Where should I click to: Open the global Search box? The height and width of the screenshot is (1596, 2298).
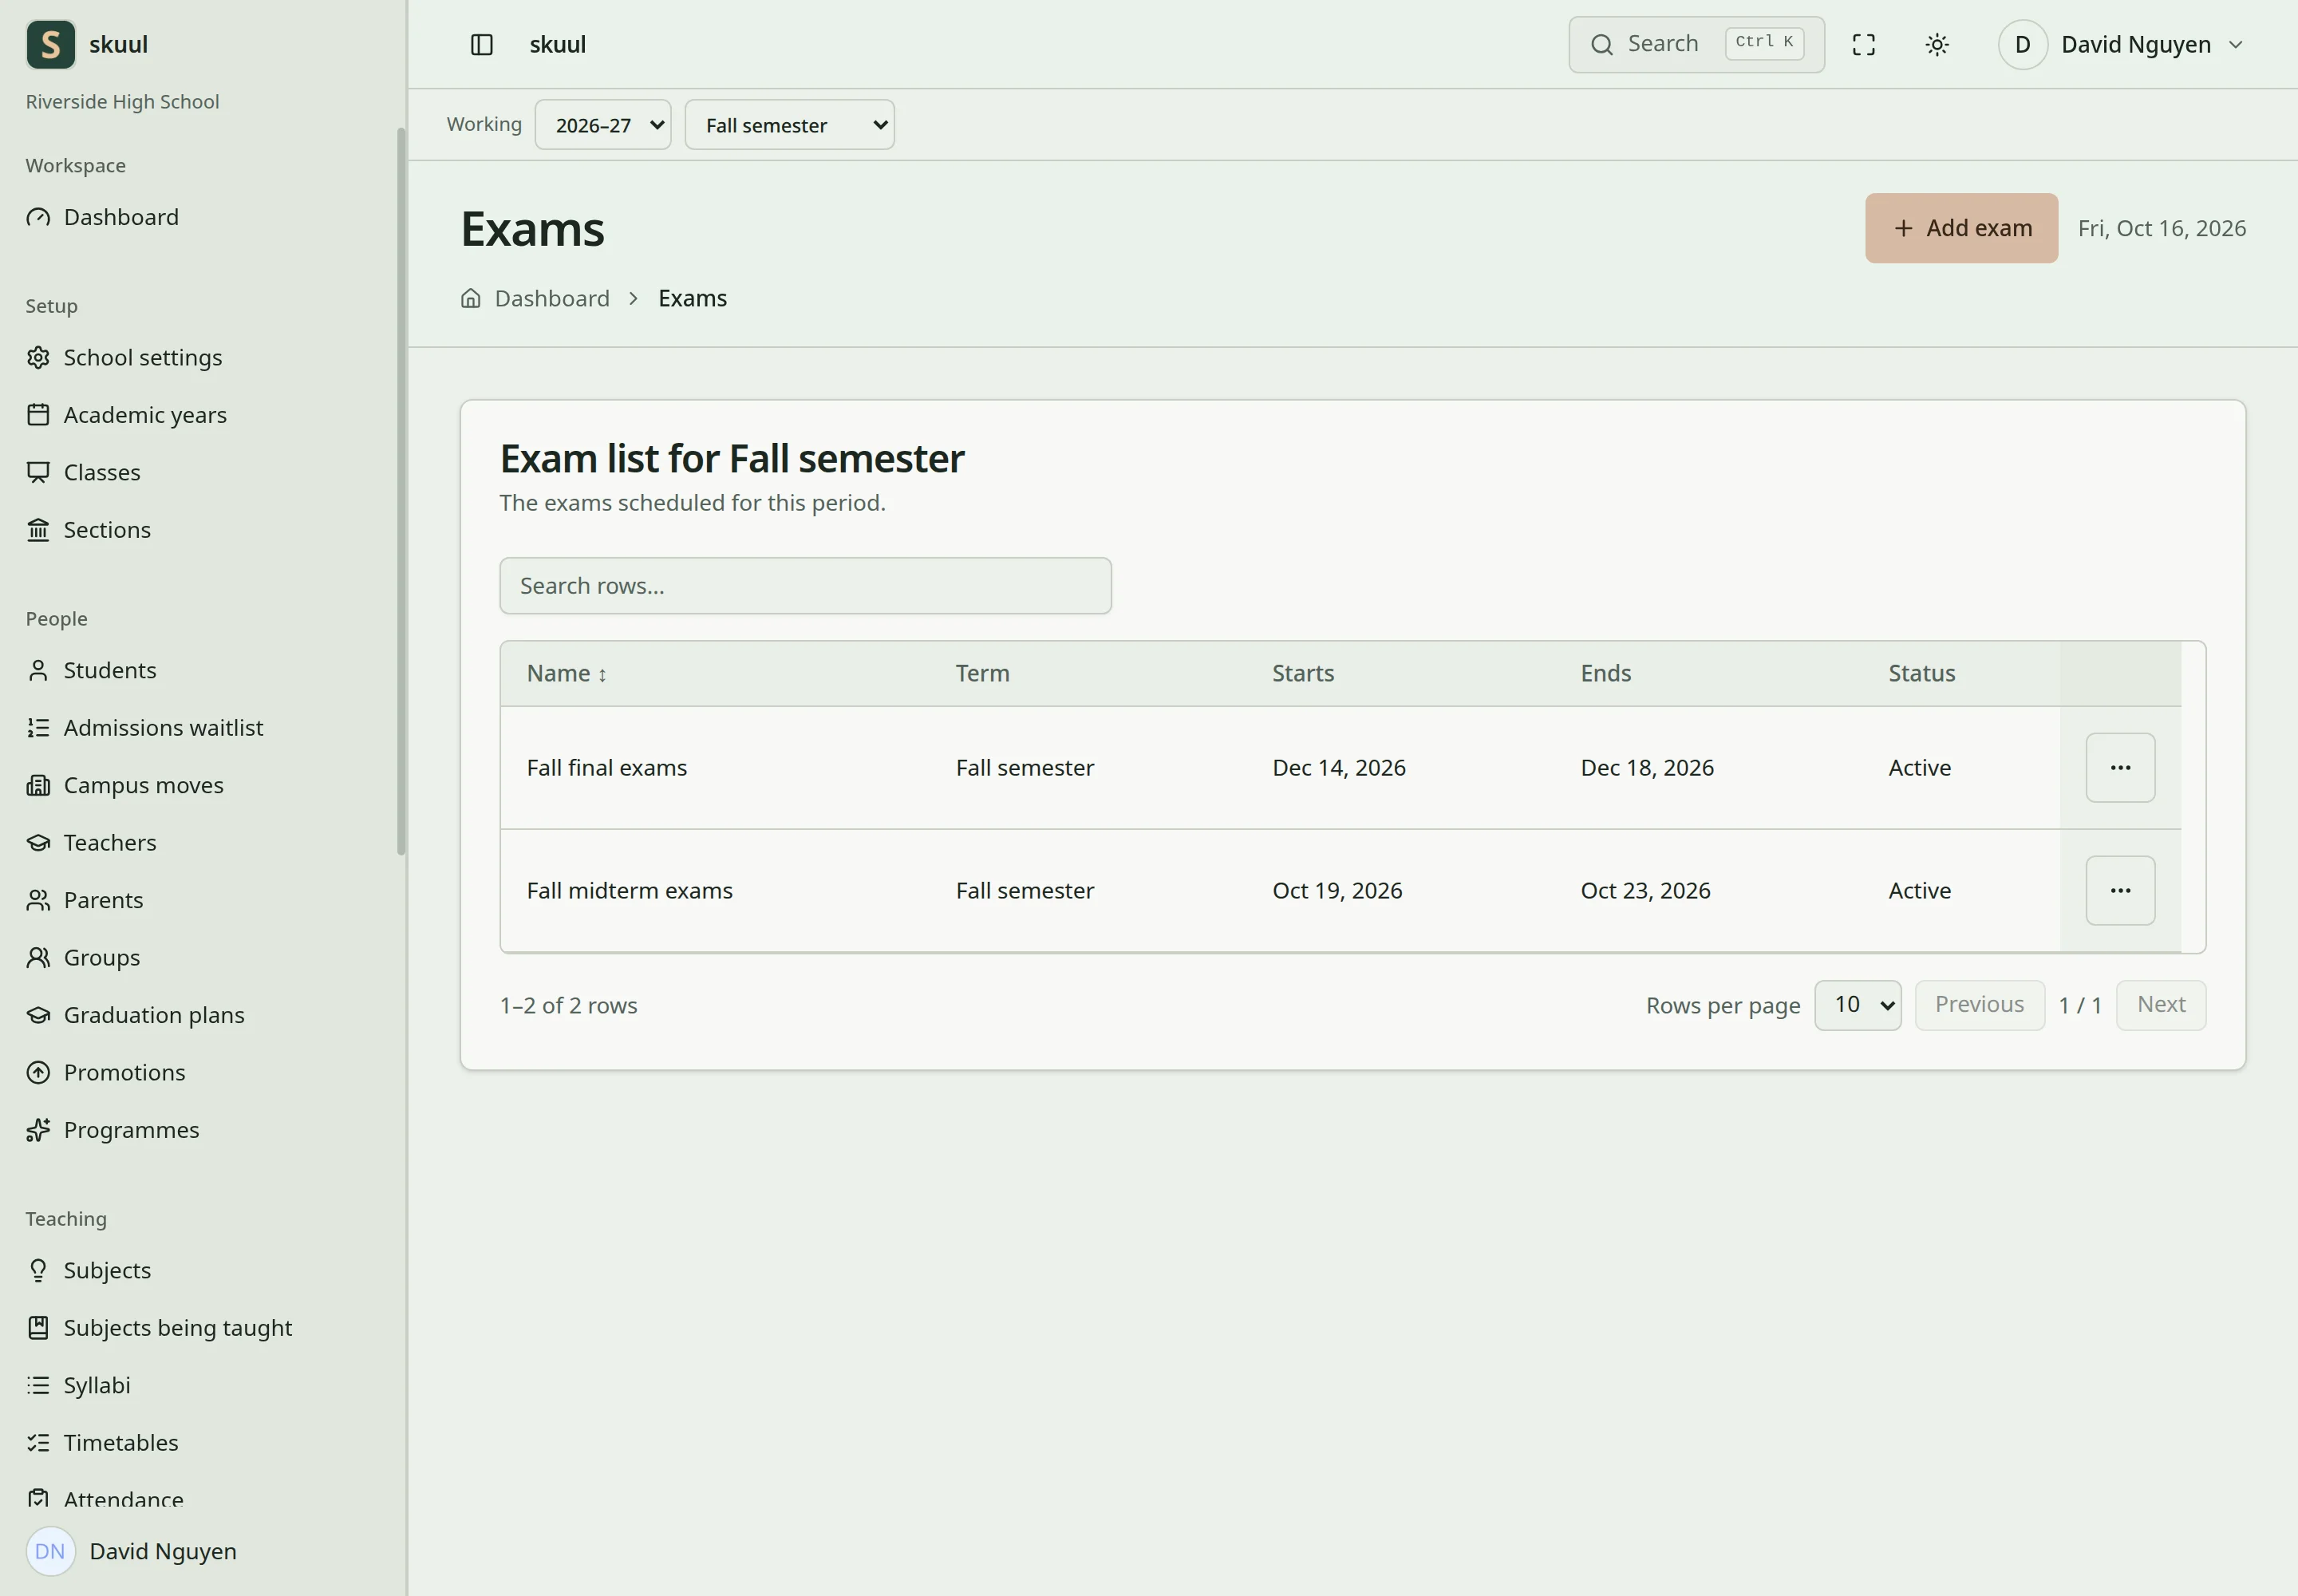[1696, 44]
